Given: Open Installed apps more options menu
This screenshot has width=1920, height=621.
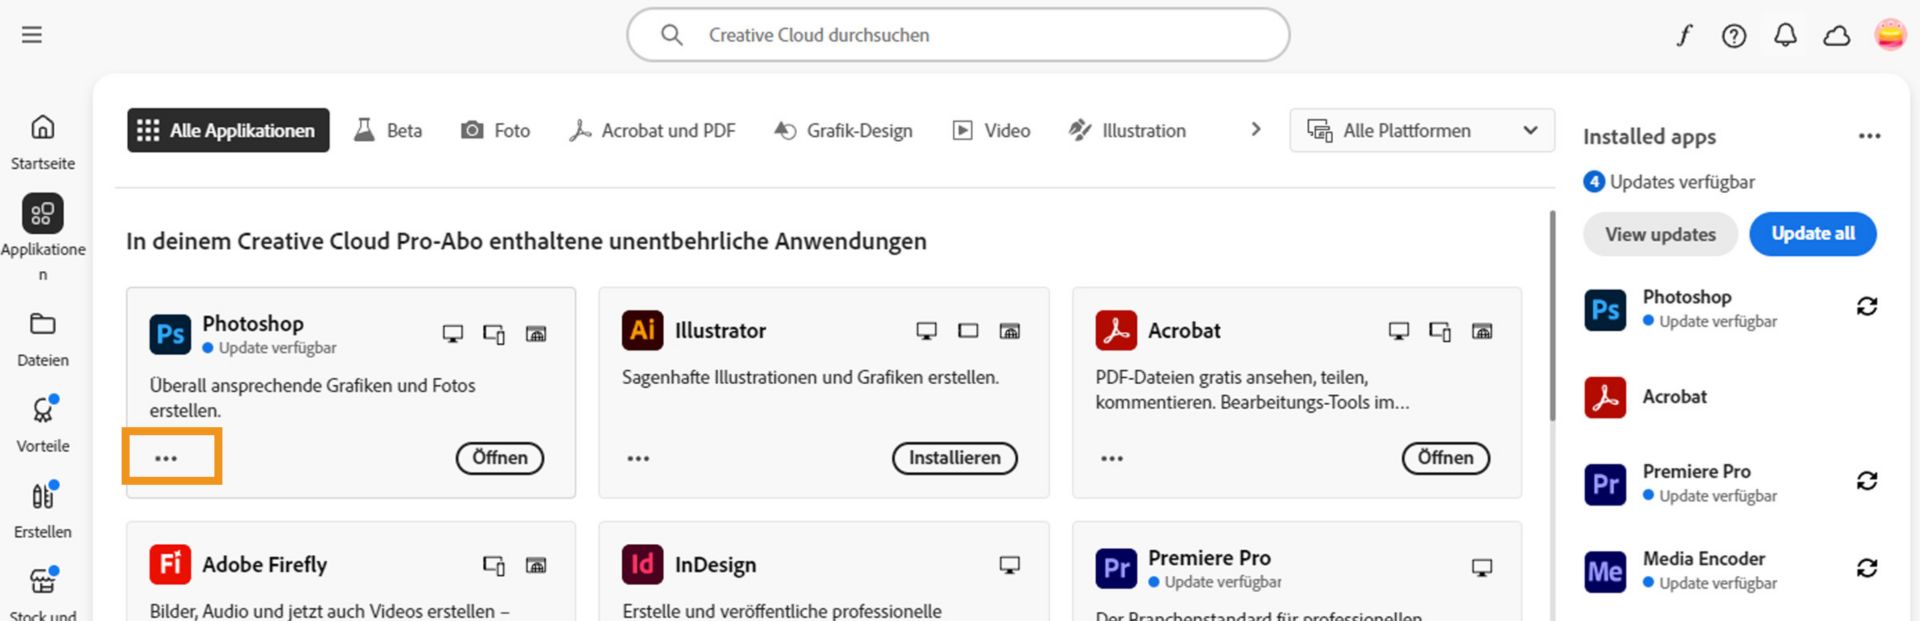Looking at the screenshot, I should pos(1869,136).
